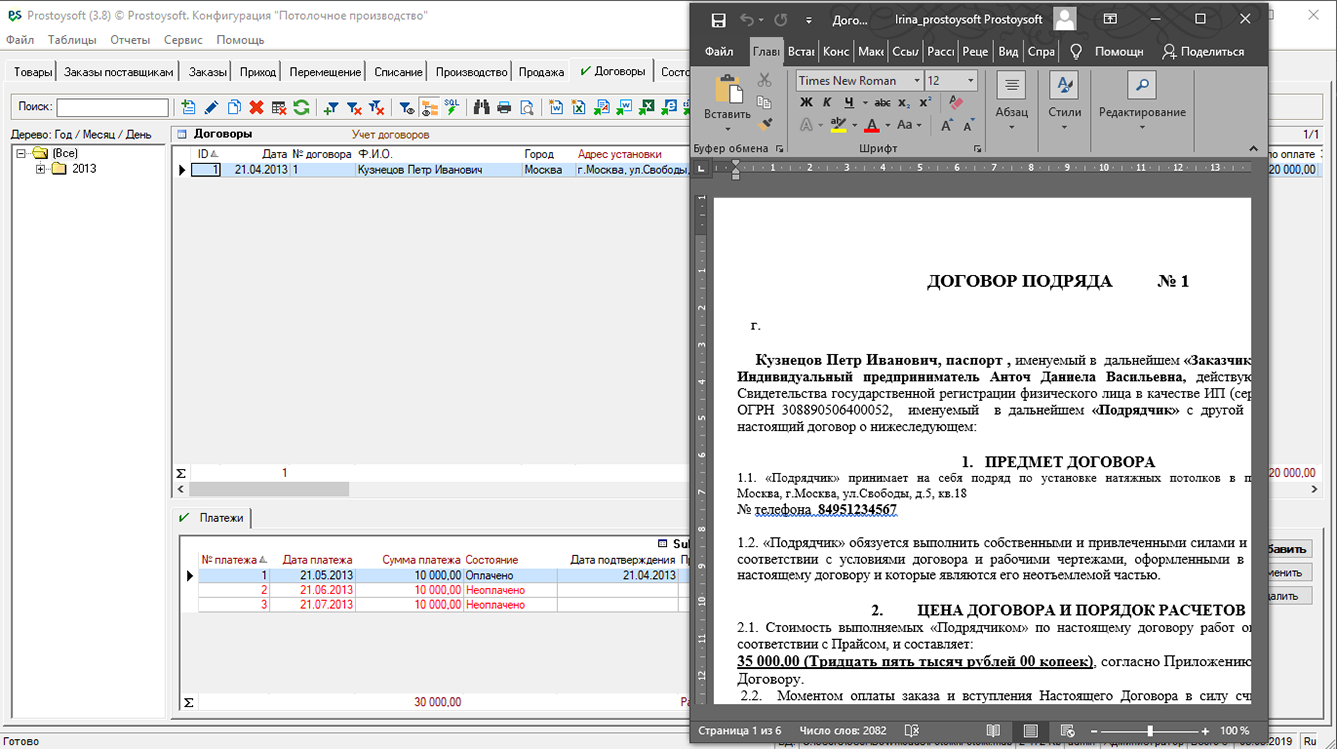Click the zoom in plus button in Word
The width and height of the screenshot is (1337, 749).
[x=1205, y=731]
